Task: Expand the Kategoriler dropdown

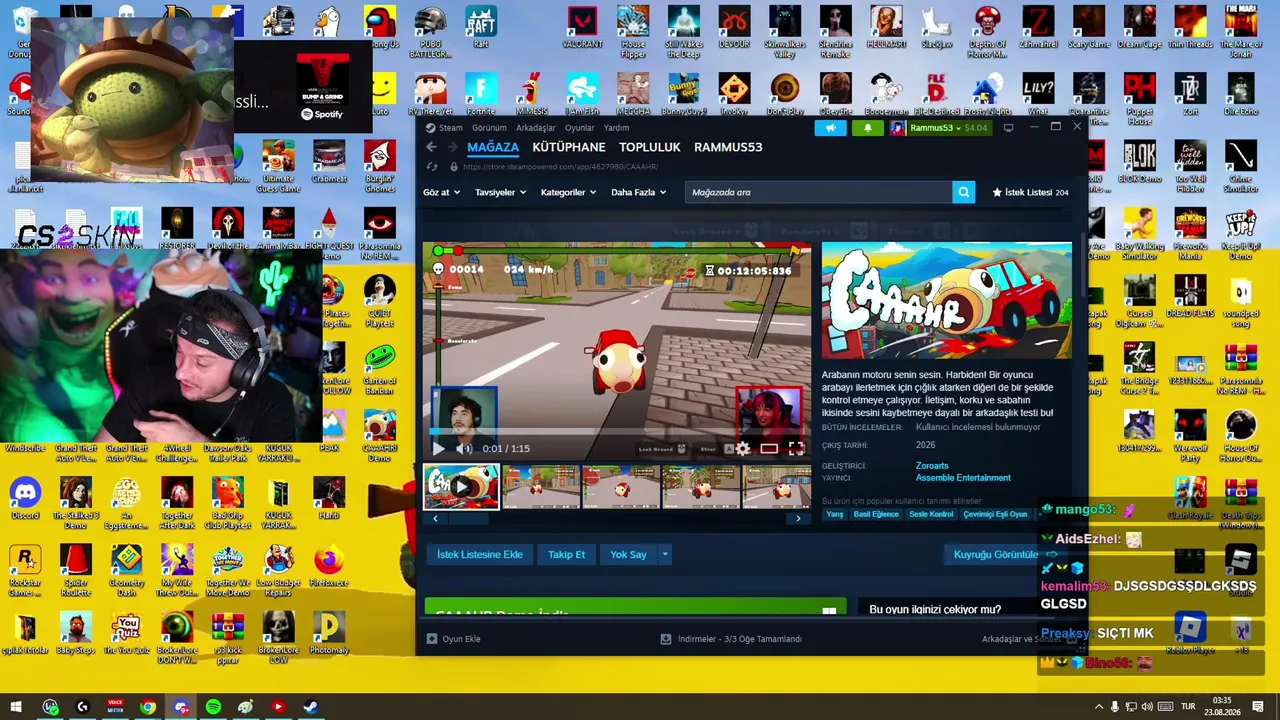Action: click(568, 192)
